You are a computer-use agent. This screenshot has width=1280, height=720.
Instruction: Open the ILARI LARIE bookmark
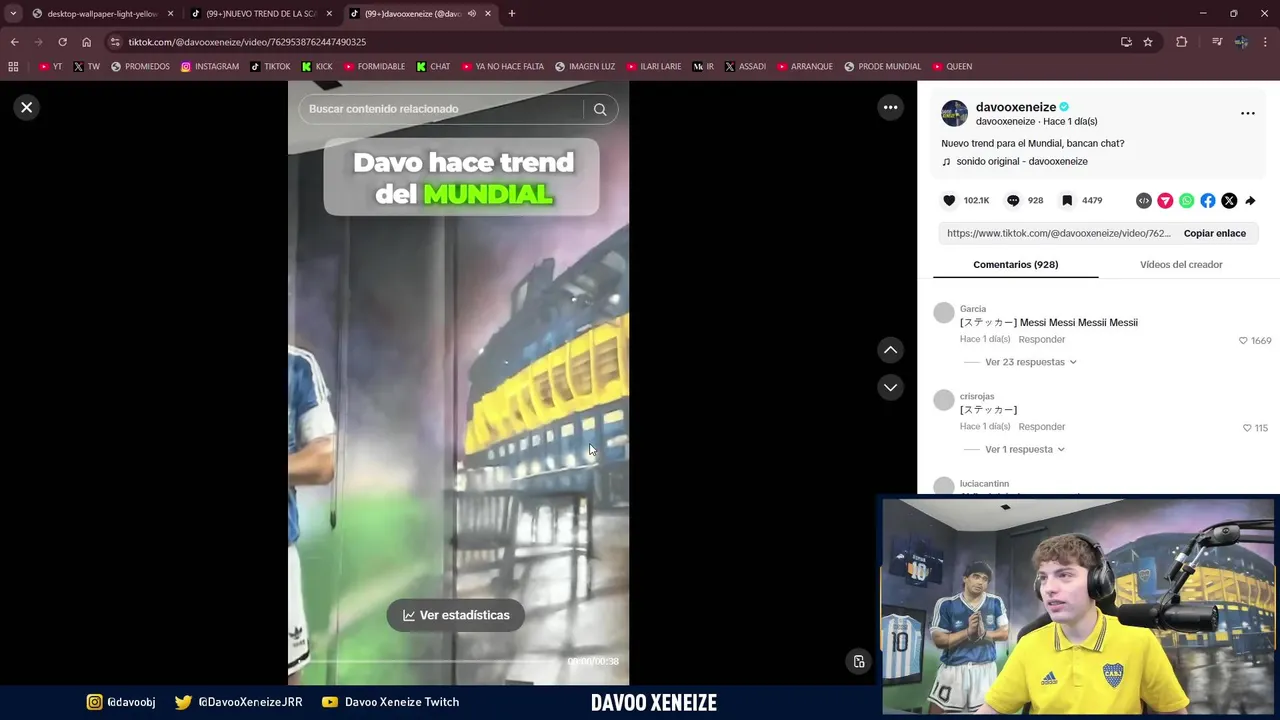tap(654, 67)
